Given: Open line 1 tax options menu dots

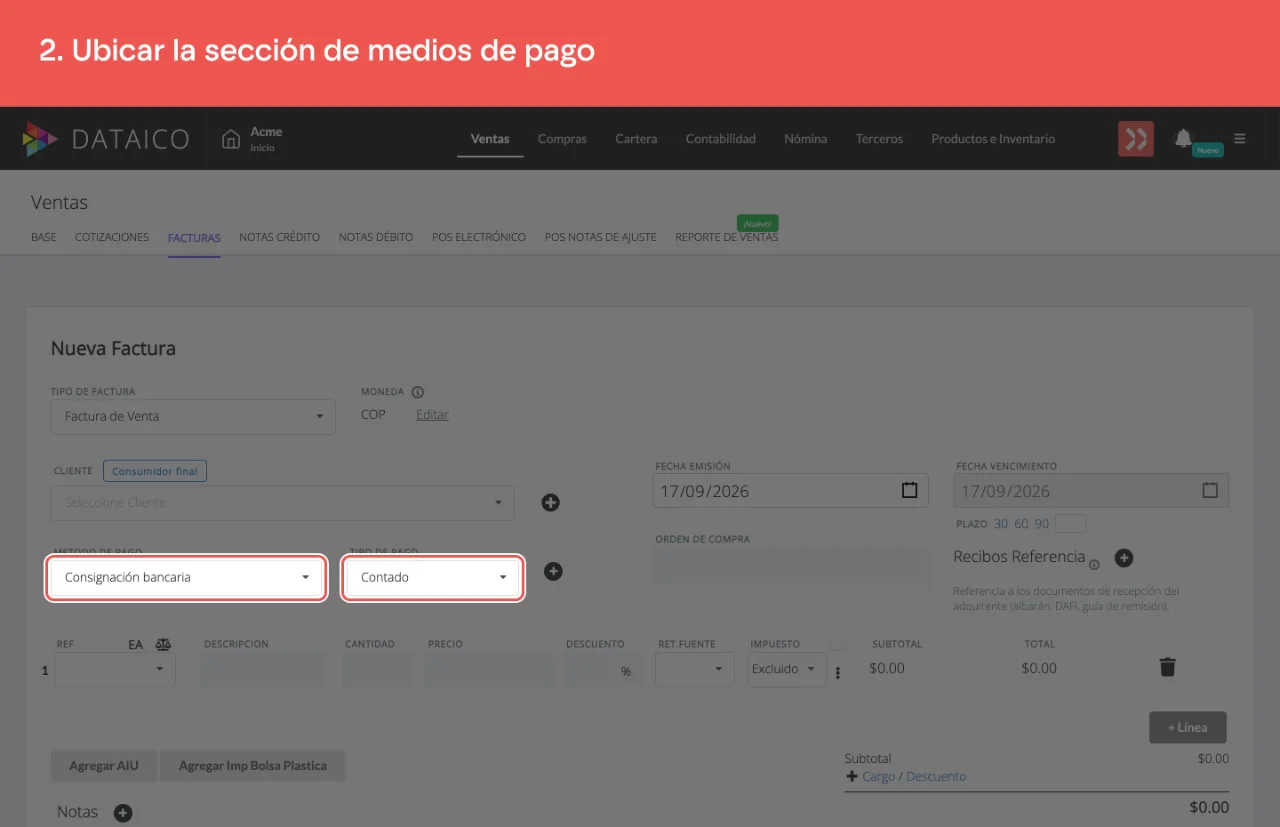Looking at the screenshot, I should [x=838, y=673].
